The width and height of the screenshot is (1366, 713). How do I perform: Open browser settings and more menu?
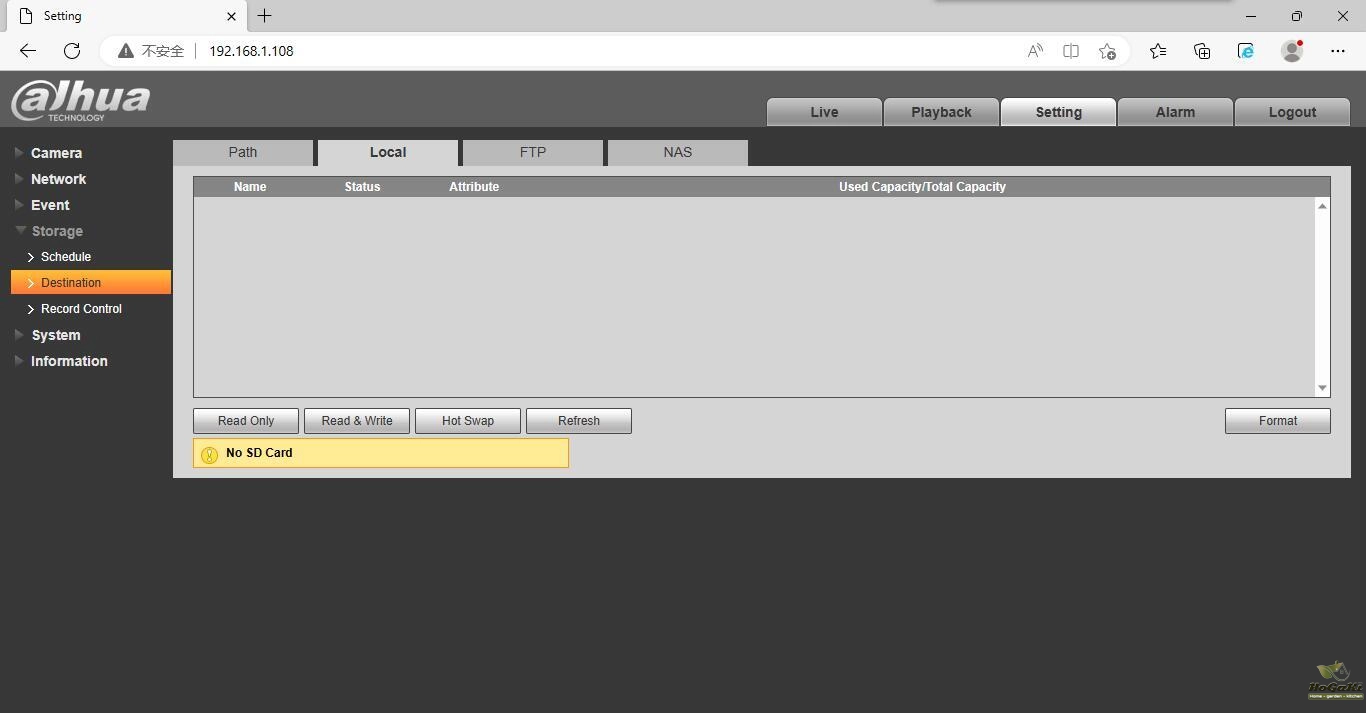1338,51
